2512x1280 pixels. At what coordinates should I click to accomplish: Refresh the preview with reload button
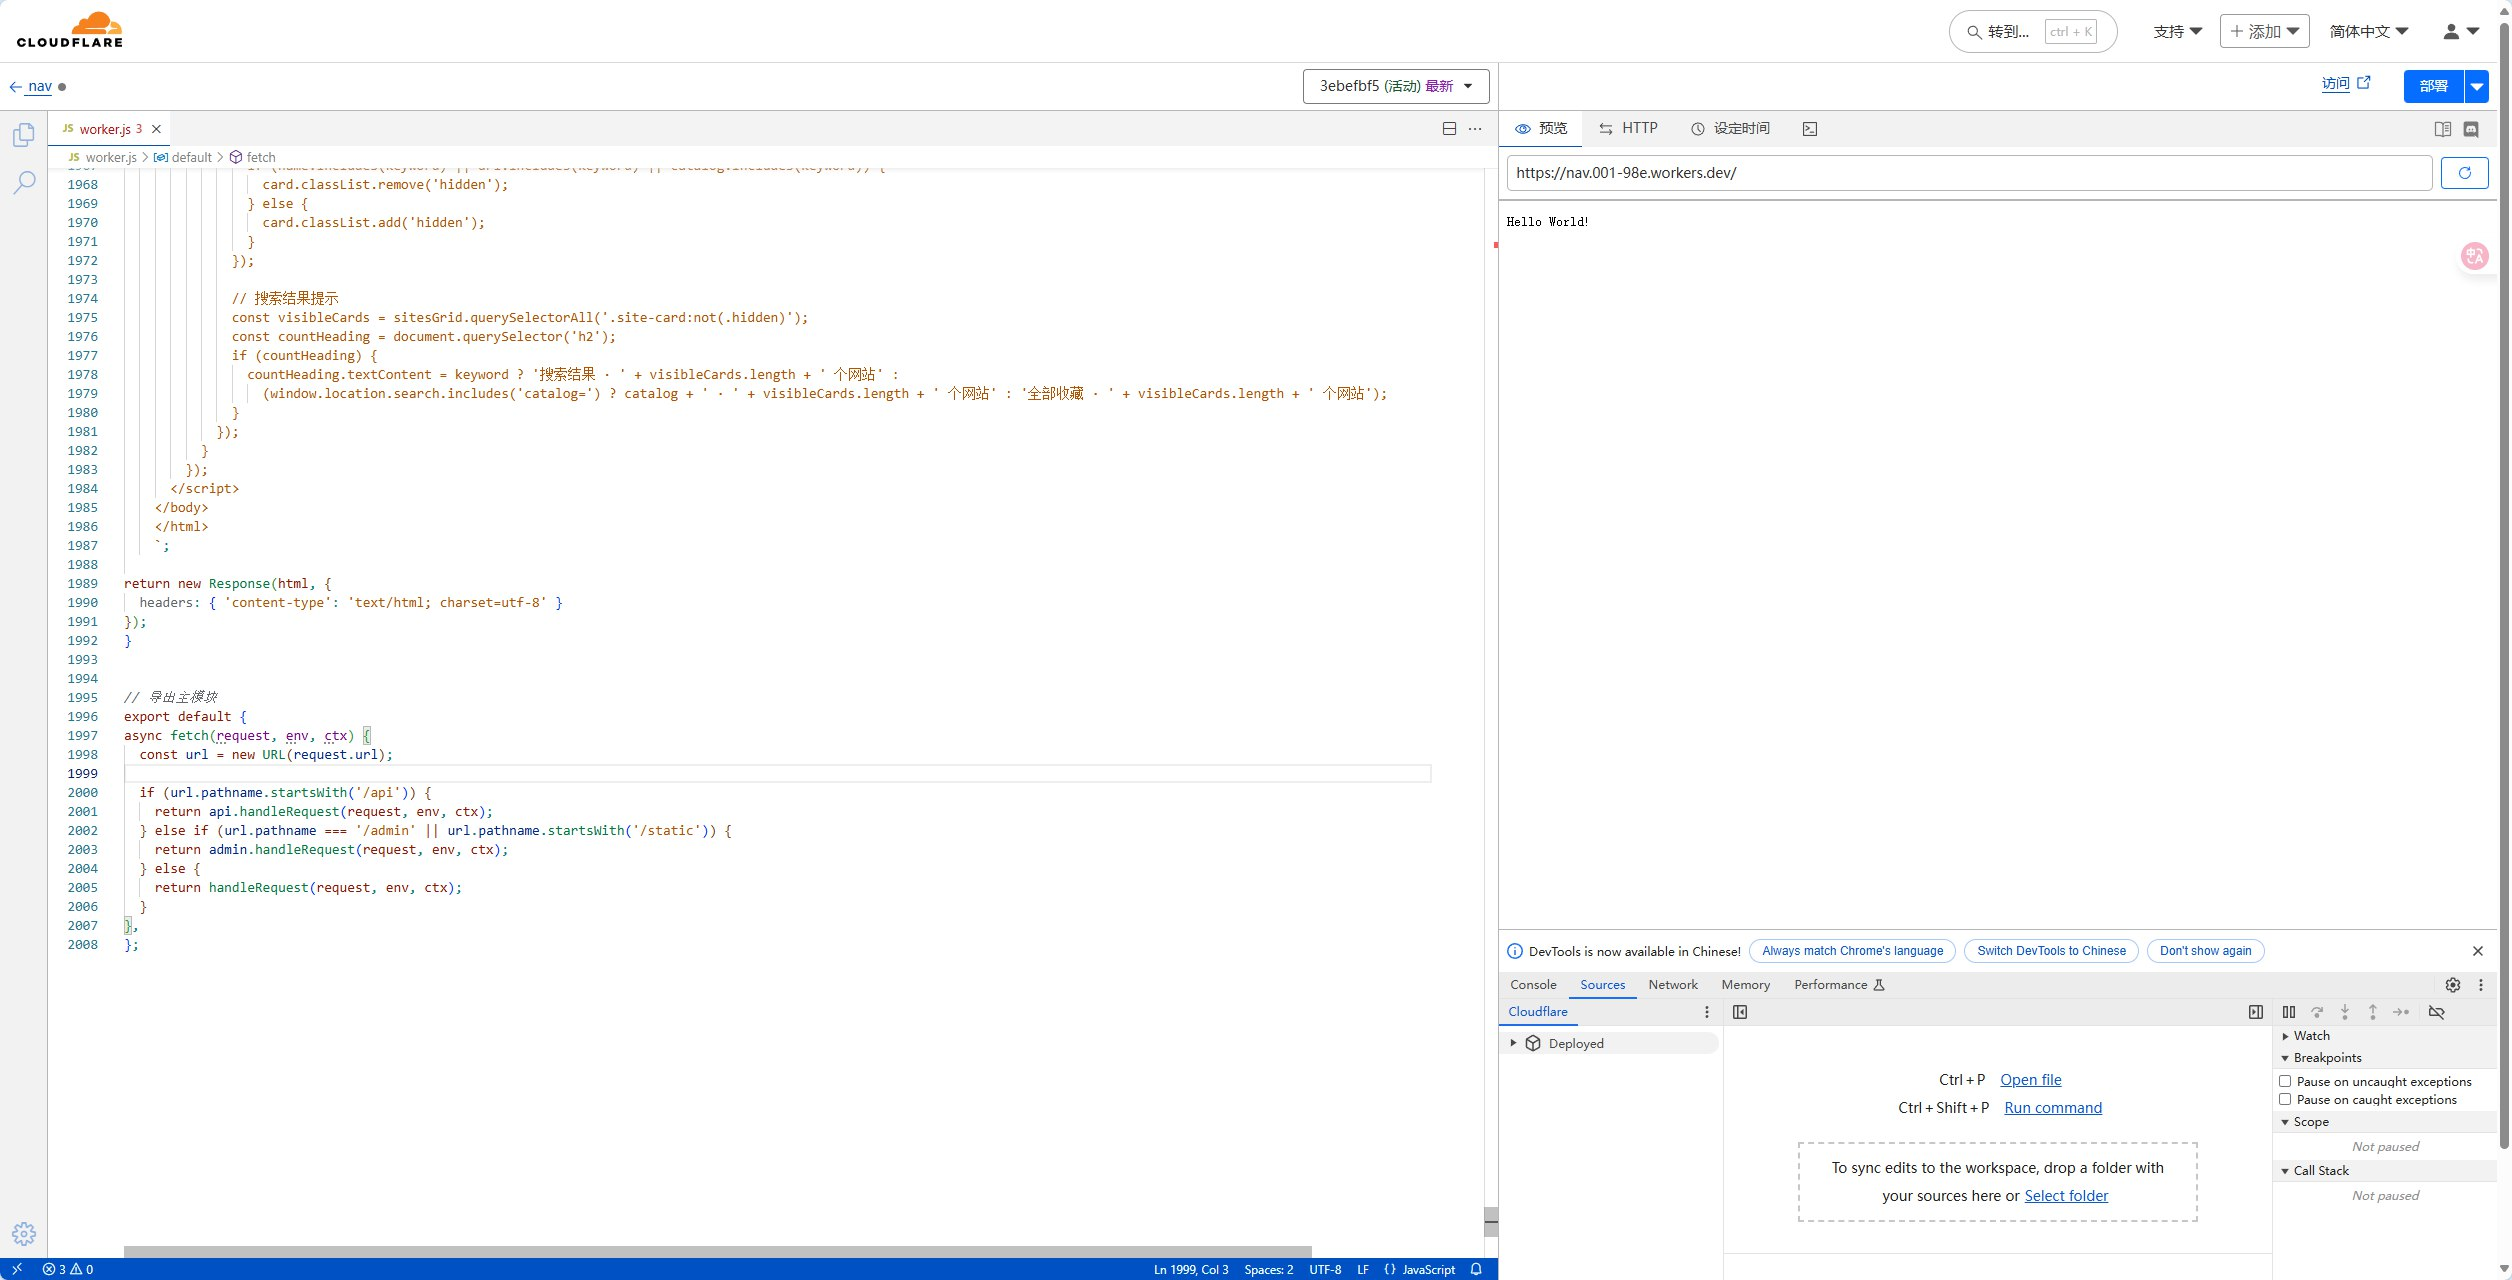coord(2464,173)
